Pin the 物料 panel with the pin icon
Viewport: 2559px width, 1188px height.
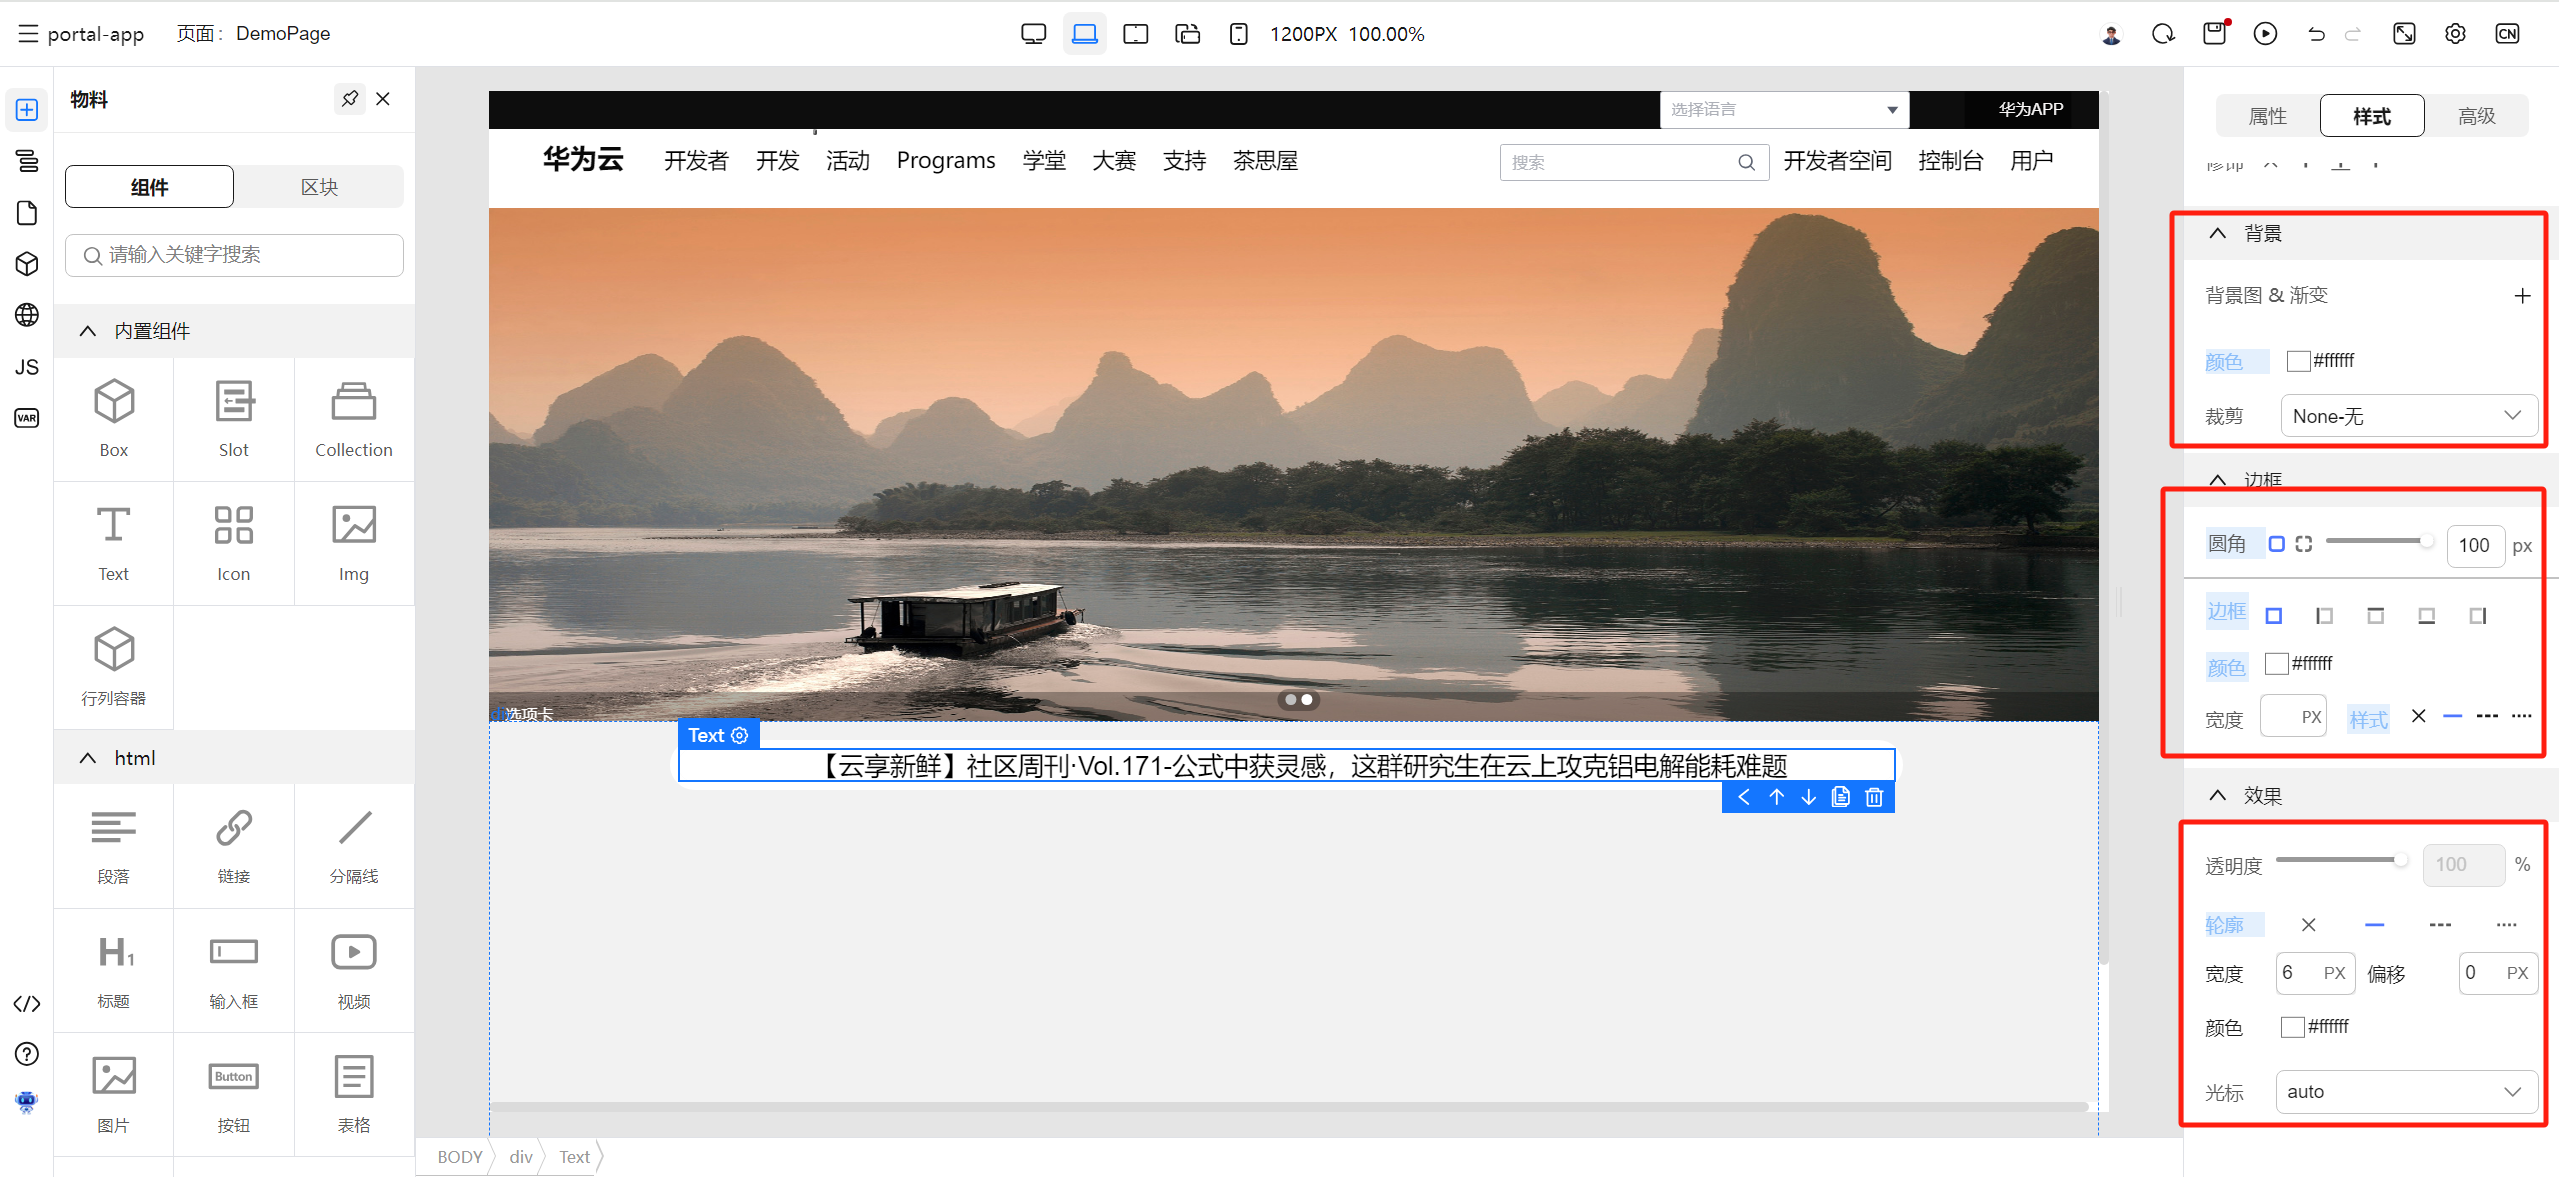pos(349,99)
